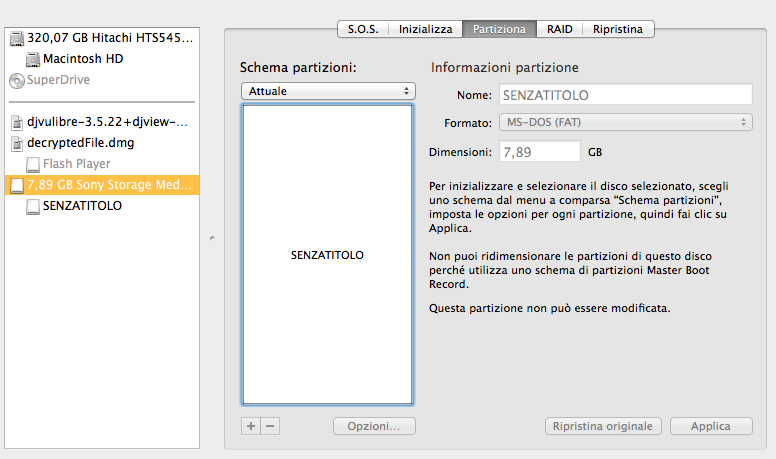This screenshot has height=459, width=776.
Task: Click the Sony Storage Media drive icon
Action: tap(16, 185)
